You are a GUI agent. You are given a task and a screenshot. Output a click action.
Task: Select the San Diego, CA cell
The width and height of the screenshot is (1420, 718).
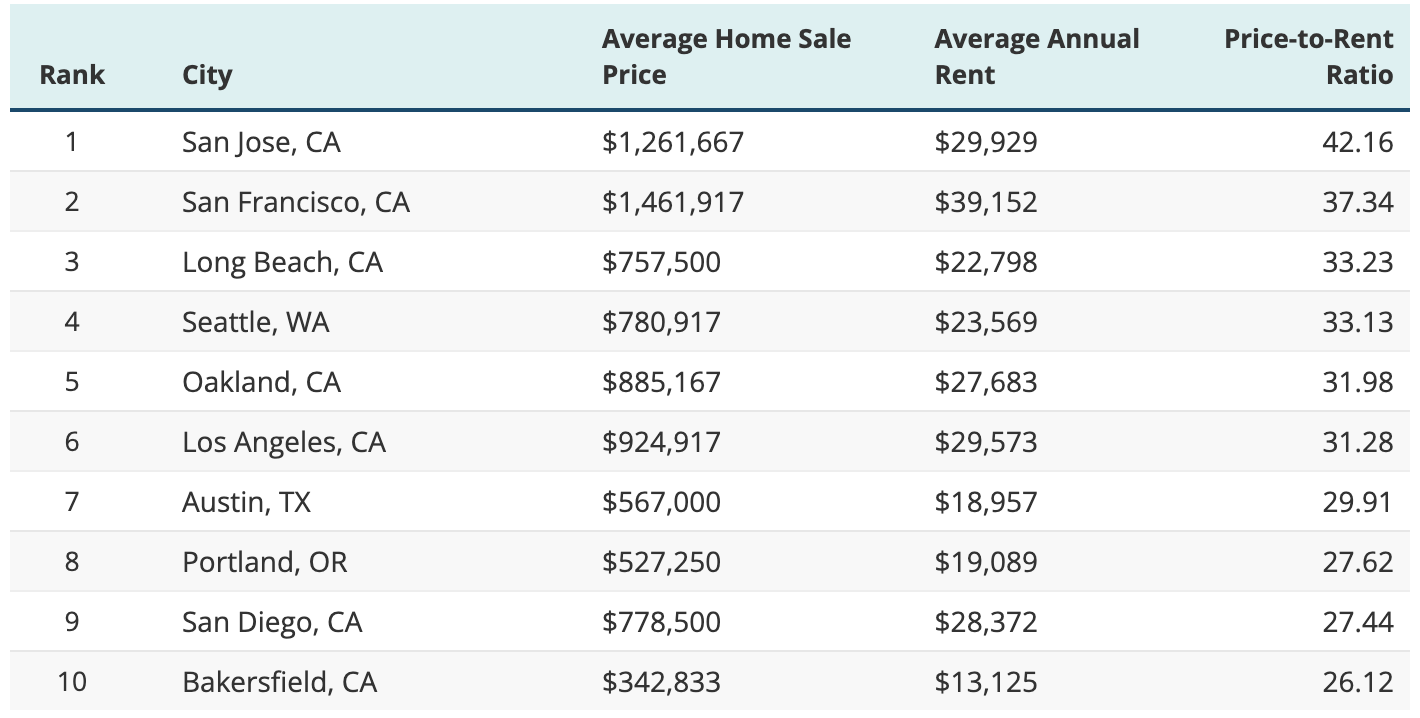point(271,622)
